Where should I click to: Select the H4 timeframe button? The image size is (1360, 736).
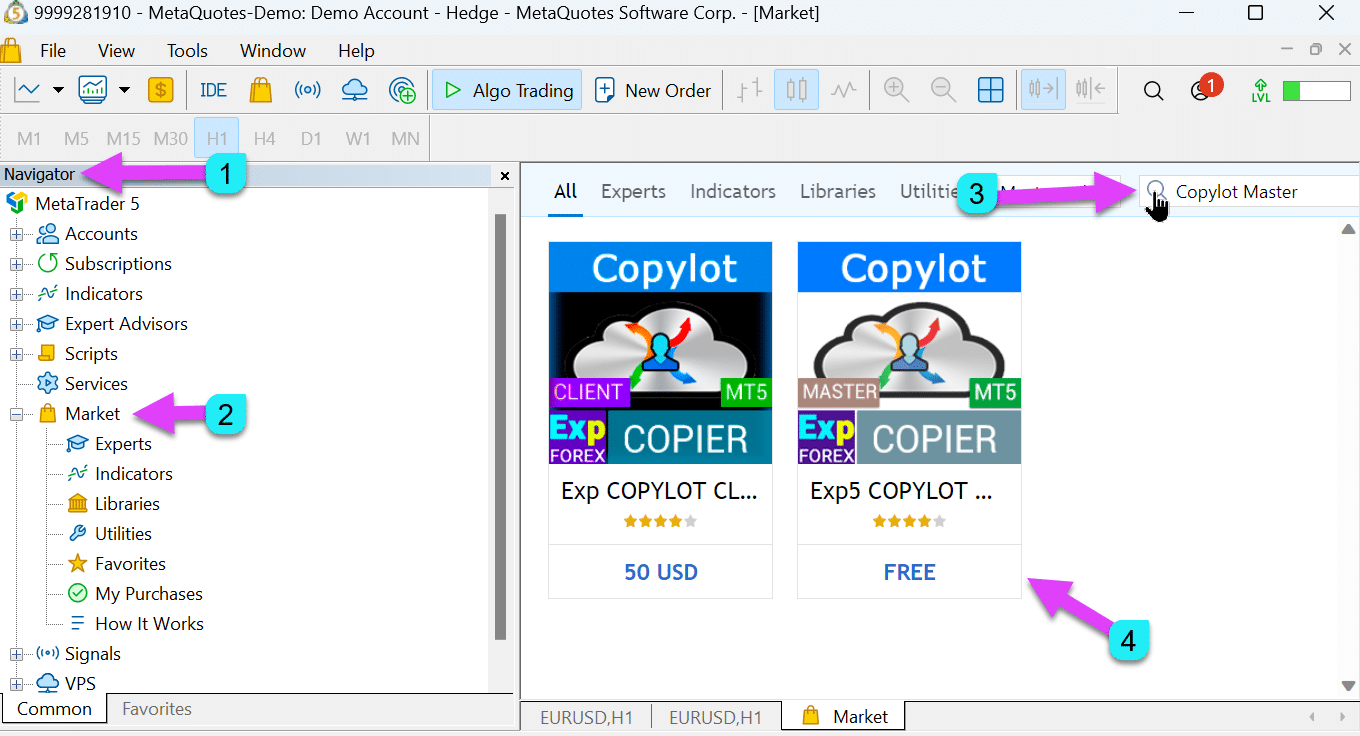coord(264,139)
